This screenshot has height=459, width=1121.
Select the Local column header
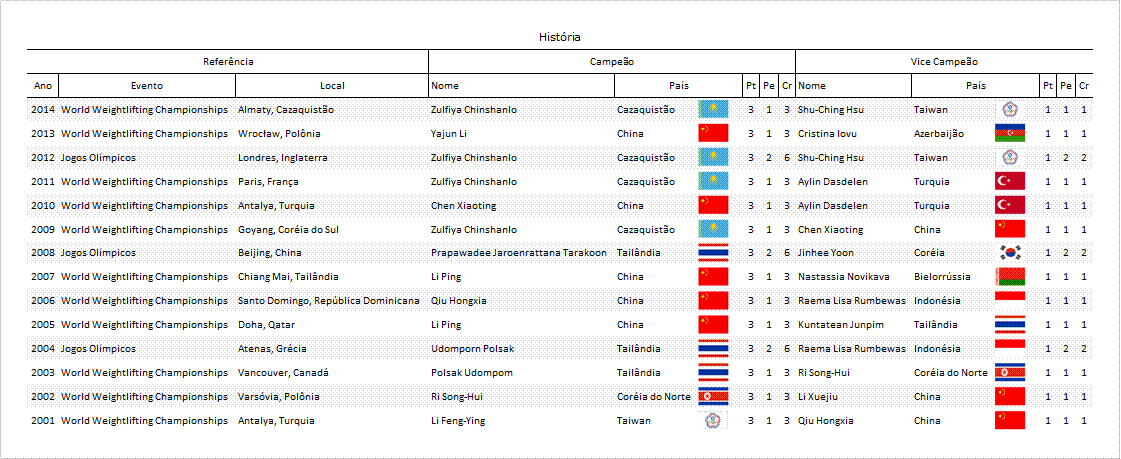(332, 86)
